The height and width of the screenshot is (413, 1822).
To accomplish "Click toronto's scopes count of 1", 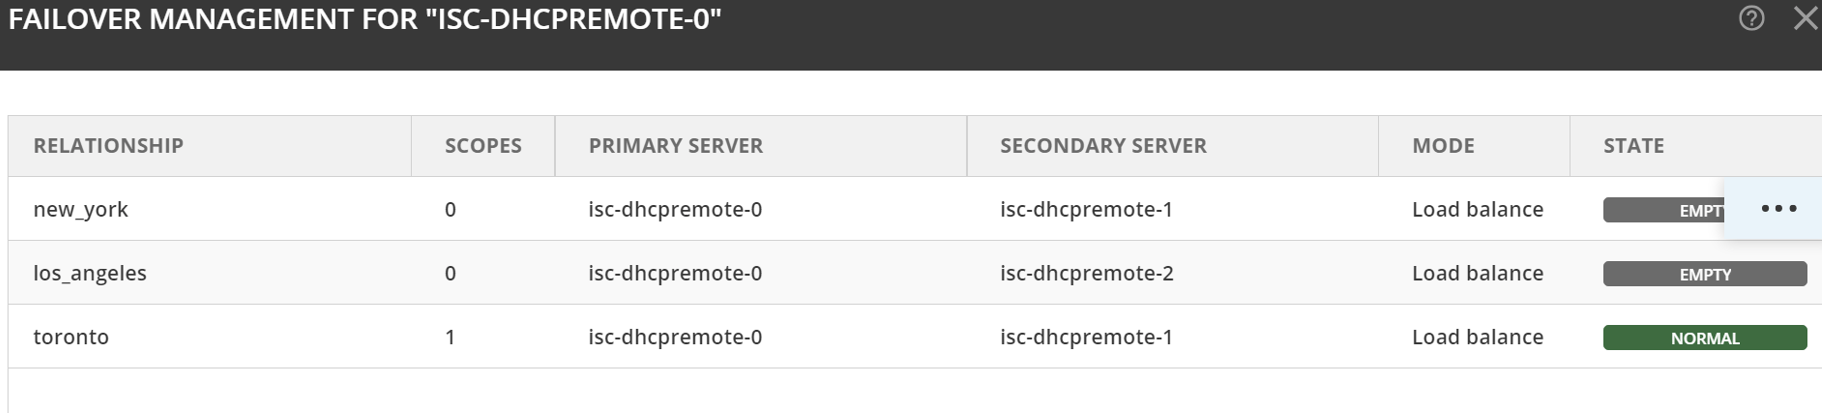I will [x=450, y=337].
